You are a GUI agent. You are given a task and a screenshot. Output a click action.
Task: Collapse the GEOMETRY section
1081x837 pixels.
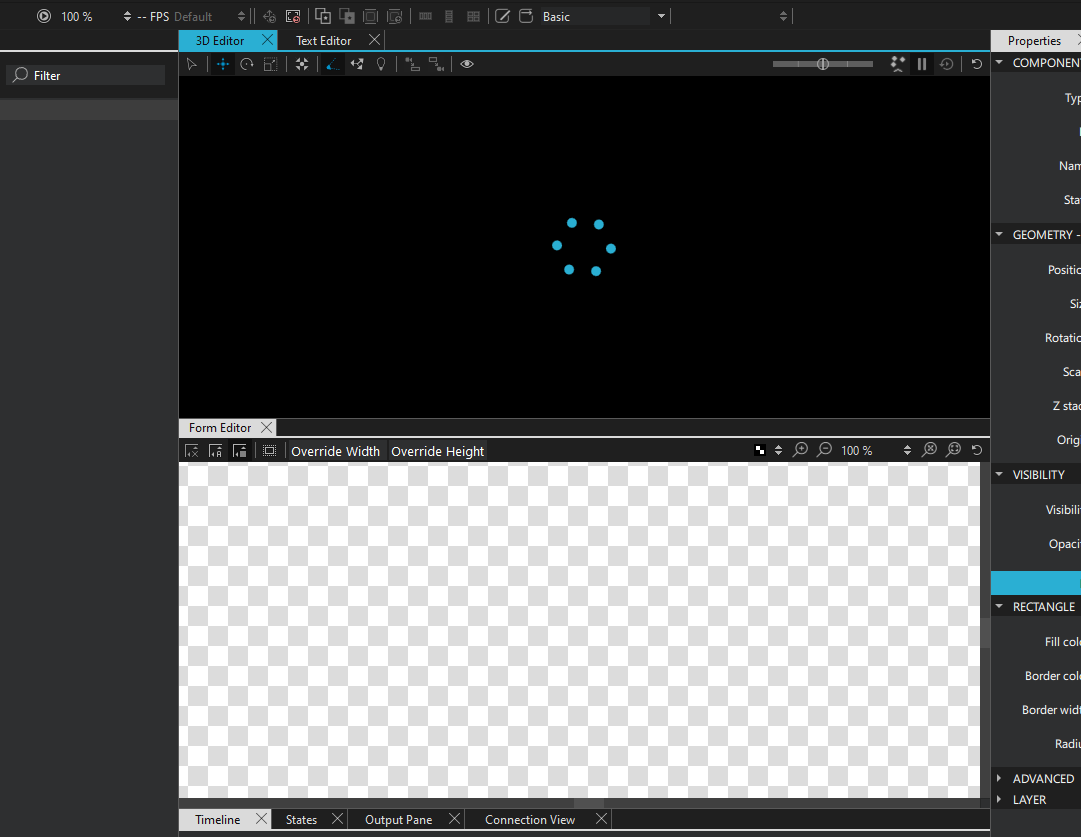click(999, 235)
